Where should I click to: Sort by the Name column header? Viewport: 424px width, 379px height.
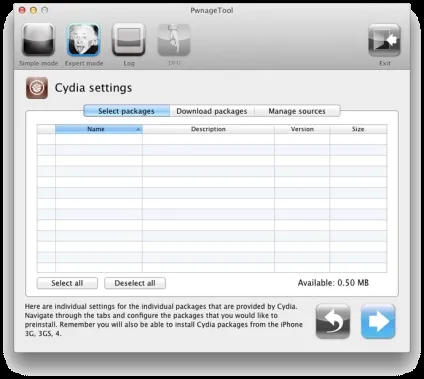click(x=99, y=129)
